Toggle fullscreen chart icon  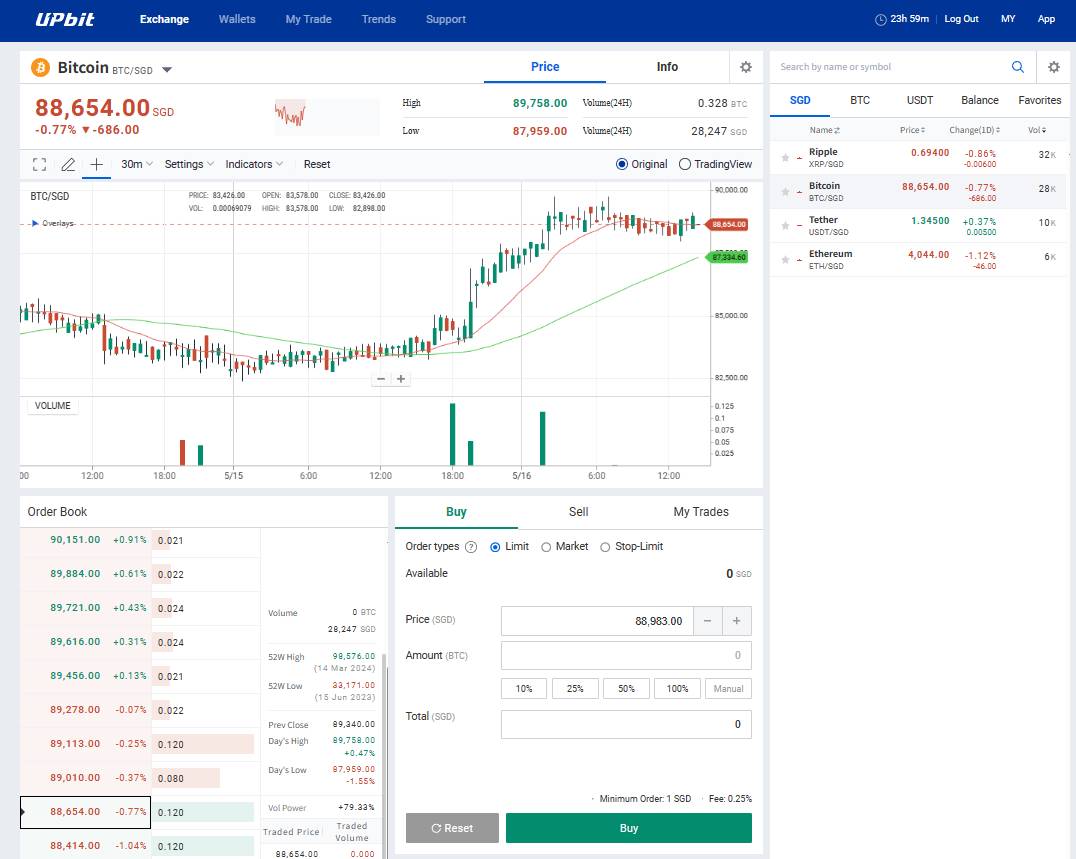[40, 164]
